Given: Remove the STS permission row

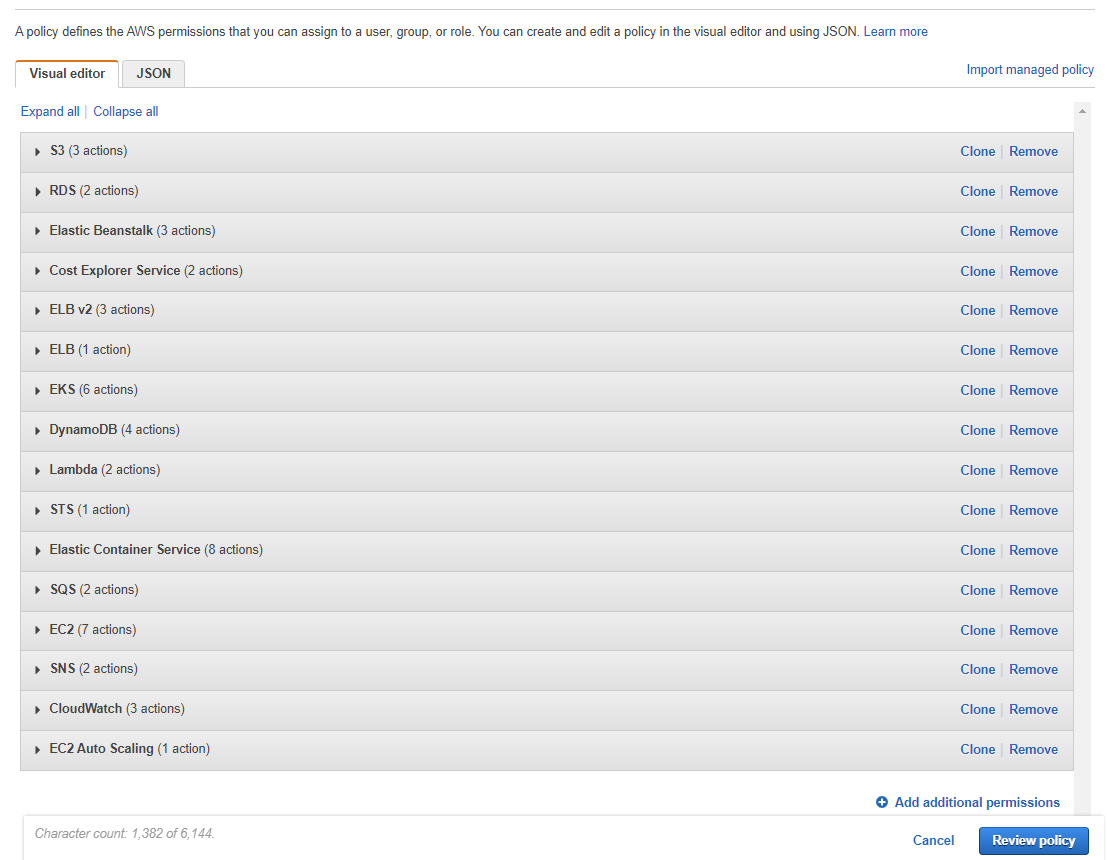Looking at the screenshot, I should (x=1033, y=511).
